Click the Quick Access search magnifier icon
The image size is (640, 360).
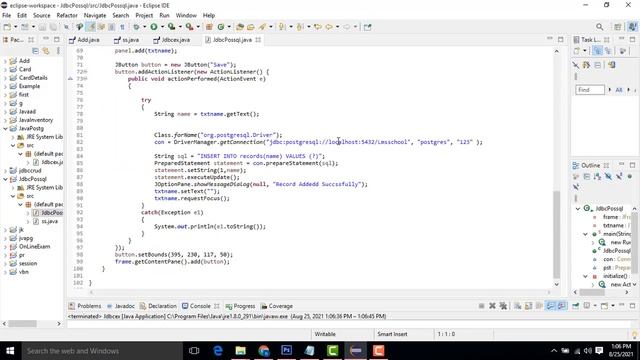pyautogui.click(x=599, y=27)
